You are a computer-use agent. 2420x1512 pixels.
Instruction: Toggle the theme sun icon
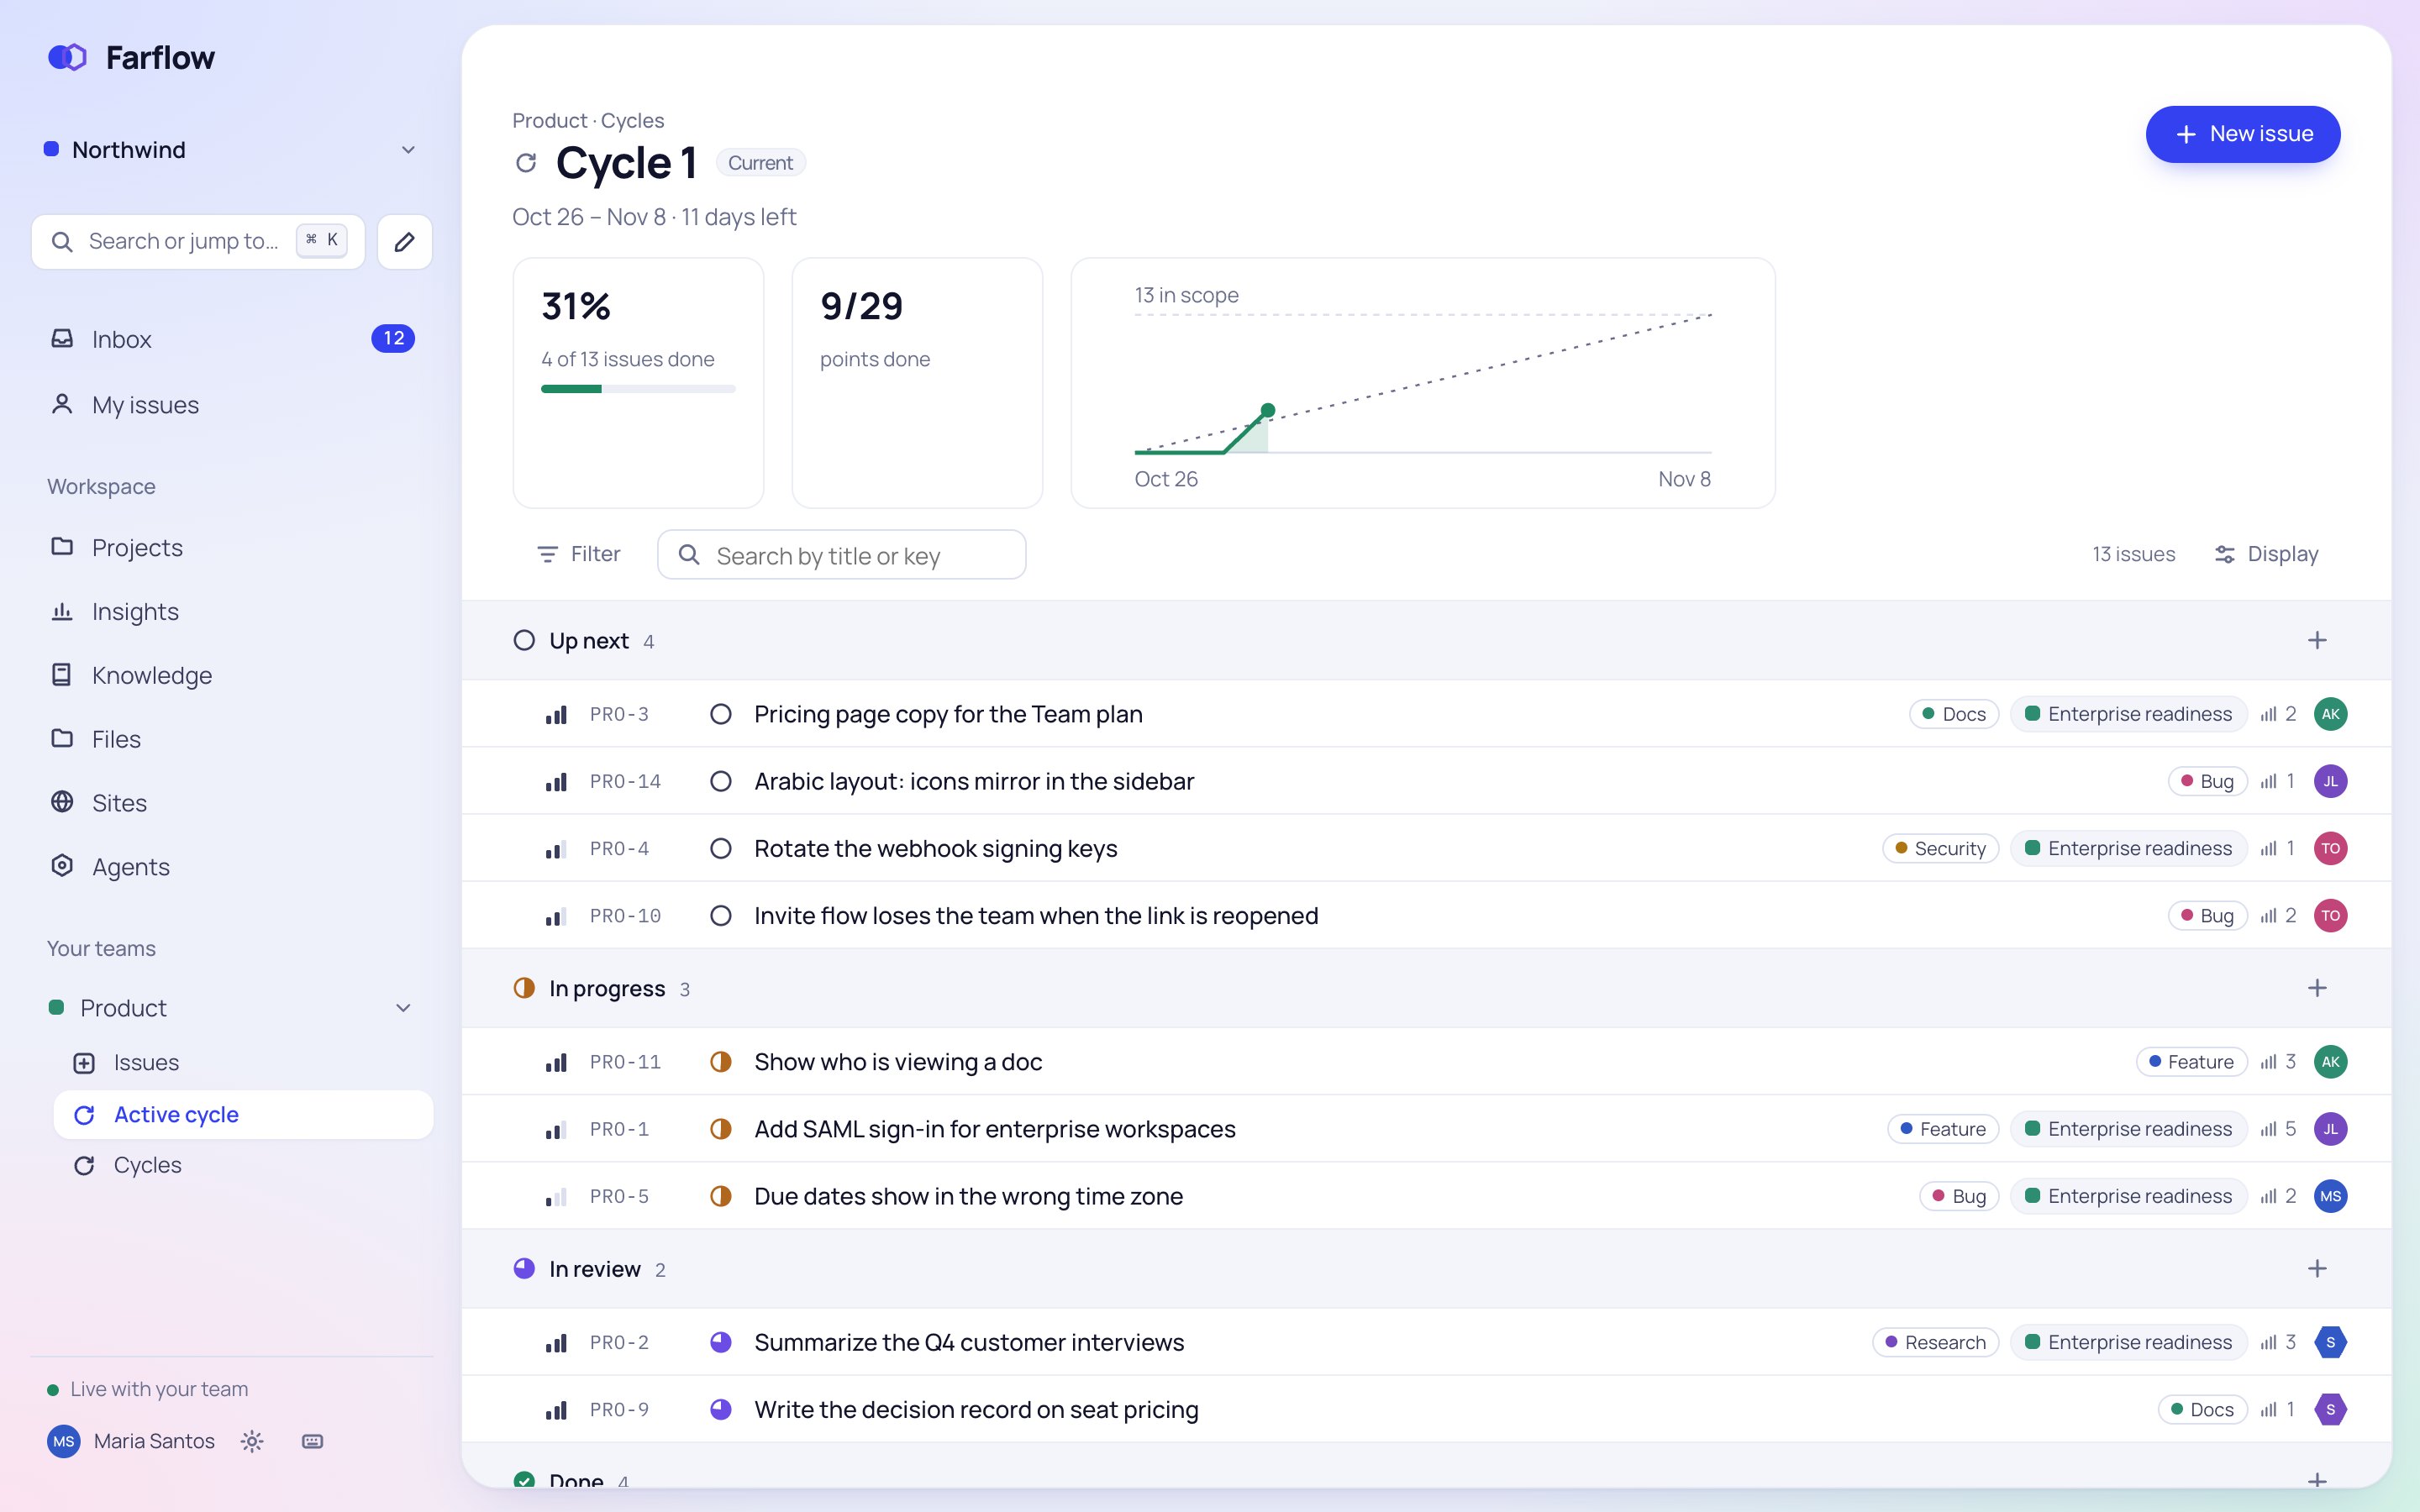[x=252, y=1441]
